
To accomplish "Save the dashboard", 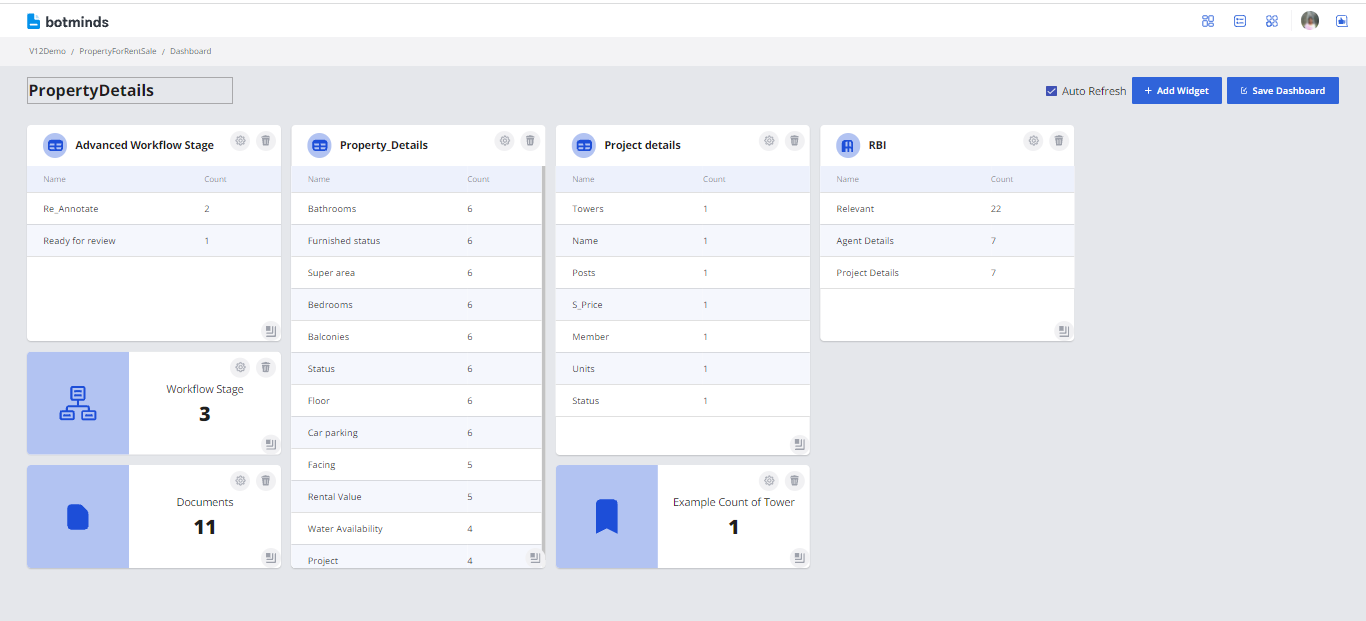I will point(1282,91).
